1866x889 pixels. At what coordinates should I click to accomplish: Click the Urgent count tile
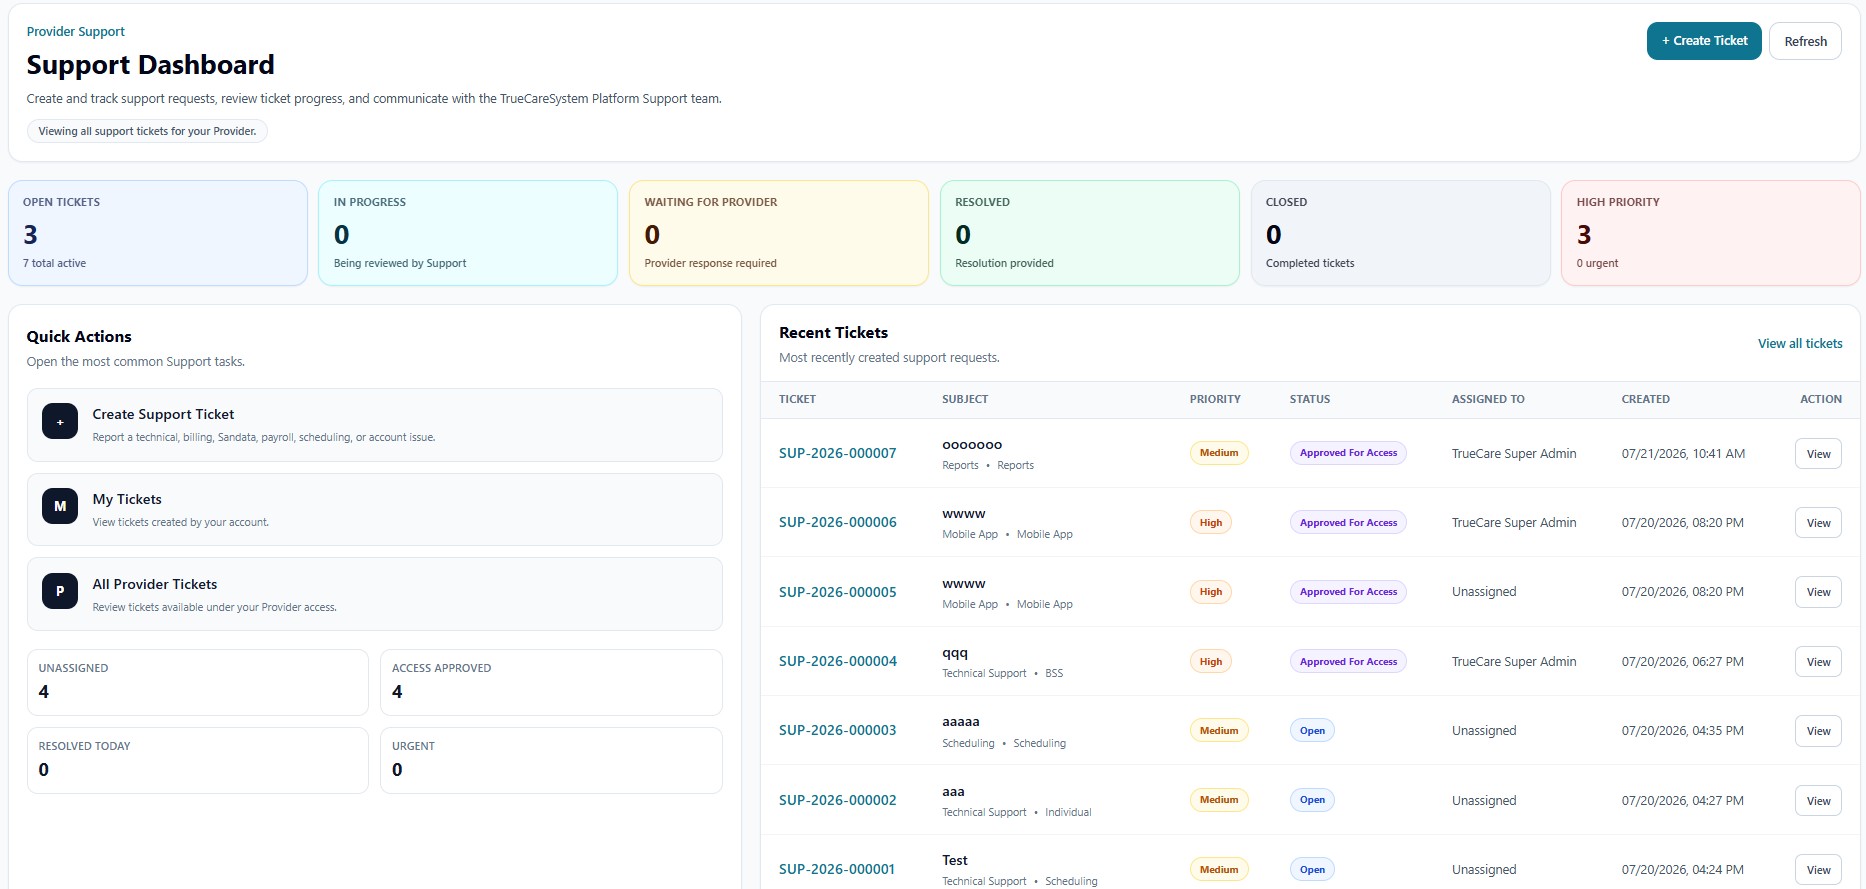tap(551, 760)
